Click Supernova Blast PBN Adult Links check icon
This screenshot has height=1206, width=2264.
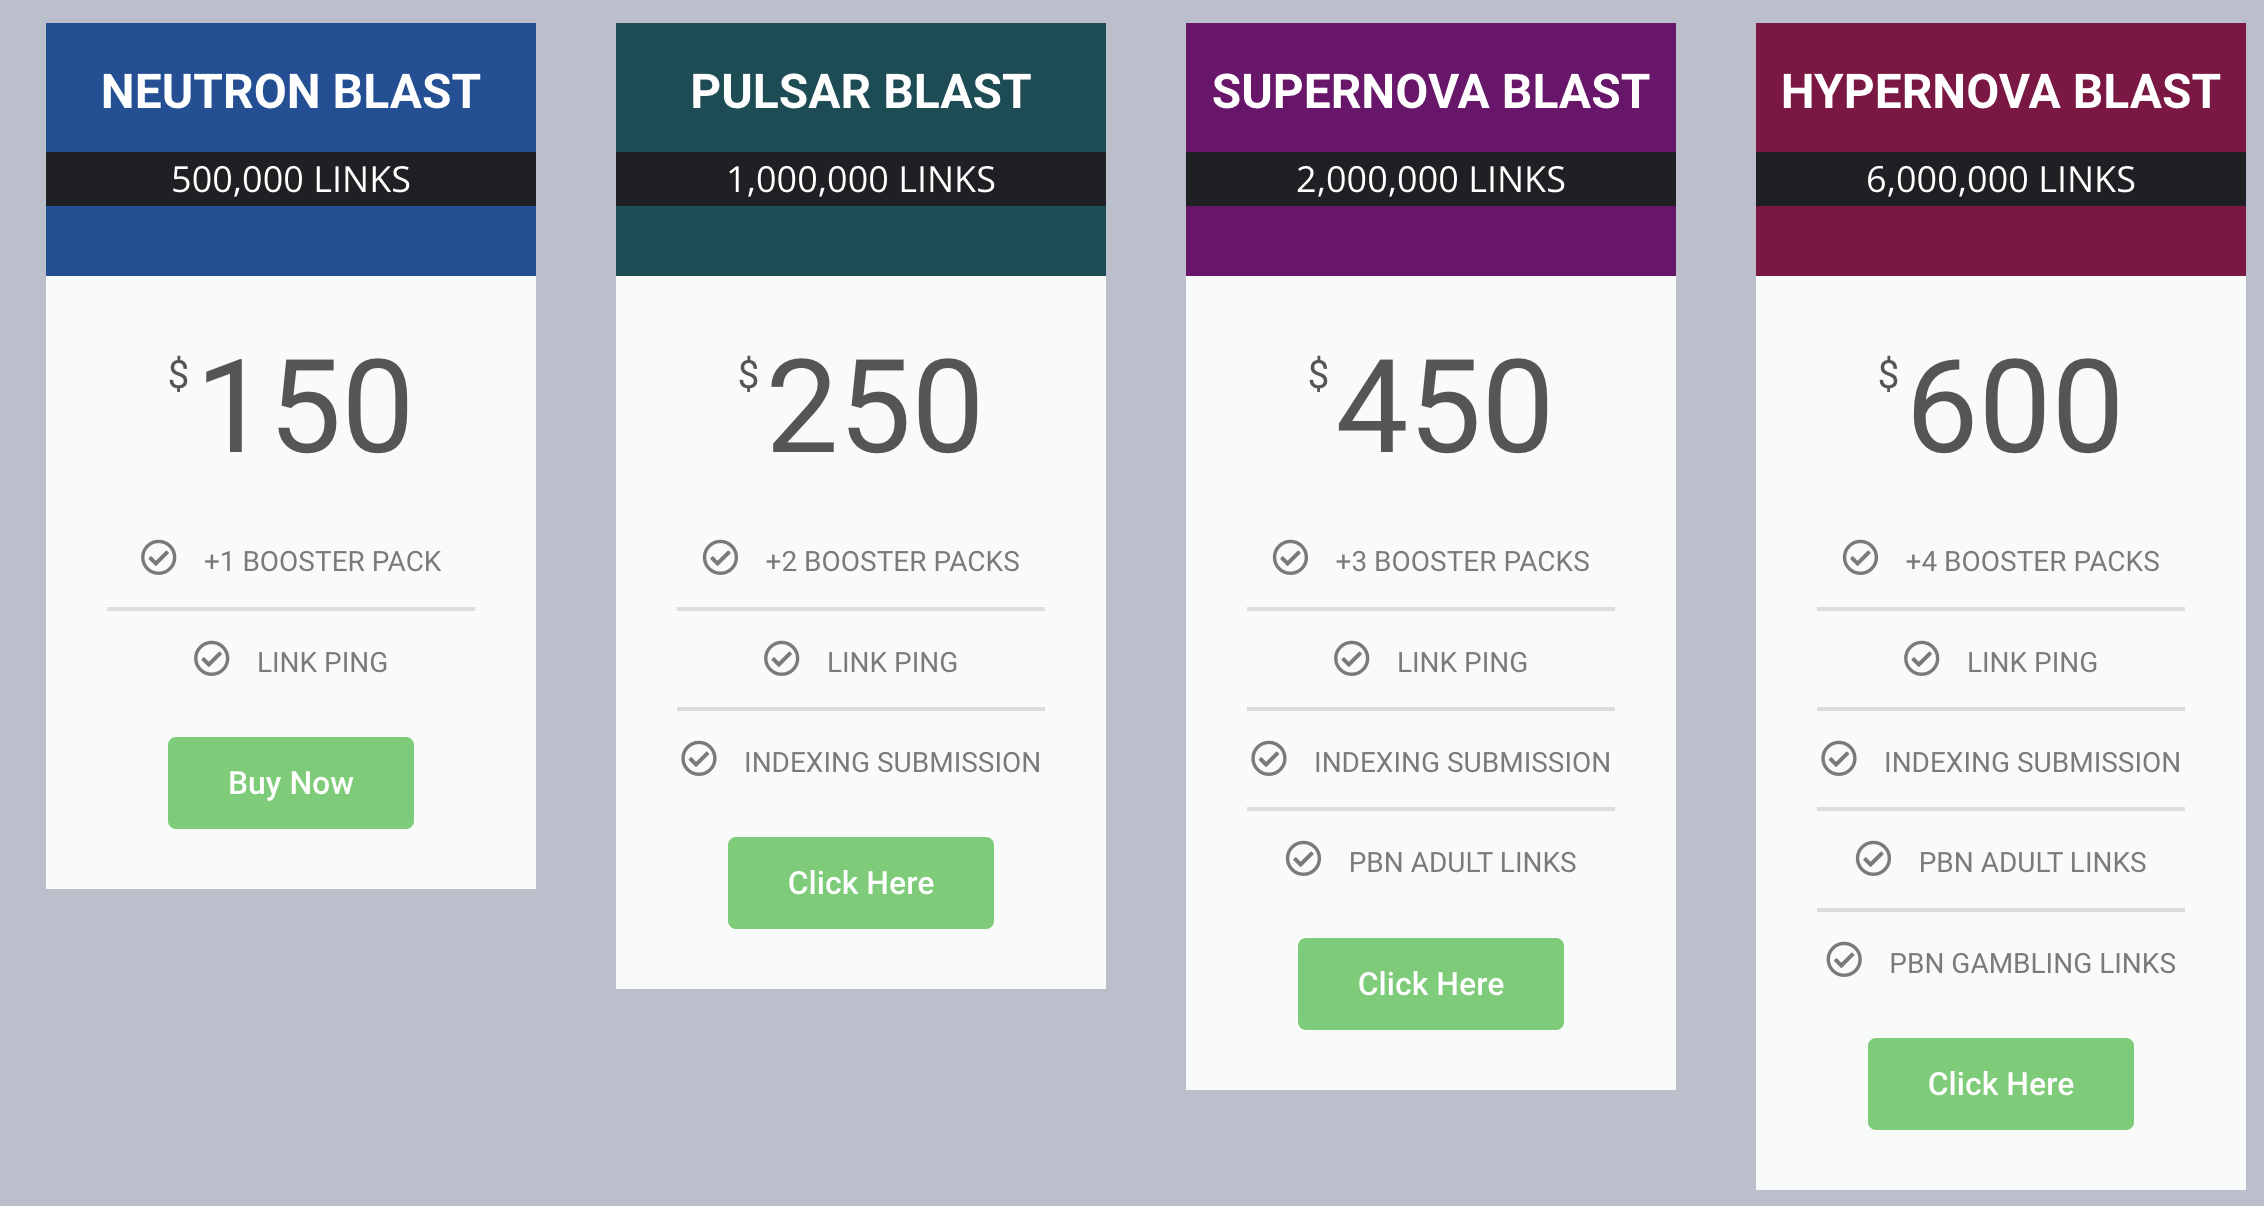1303,859
